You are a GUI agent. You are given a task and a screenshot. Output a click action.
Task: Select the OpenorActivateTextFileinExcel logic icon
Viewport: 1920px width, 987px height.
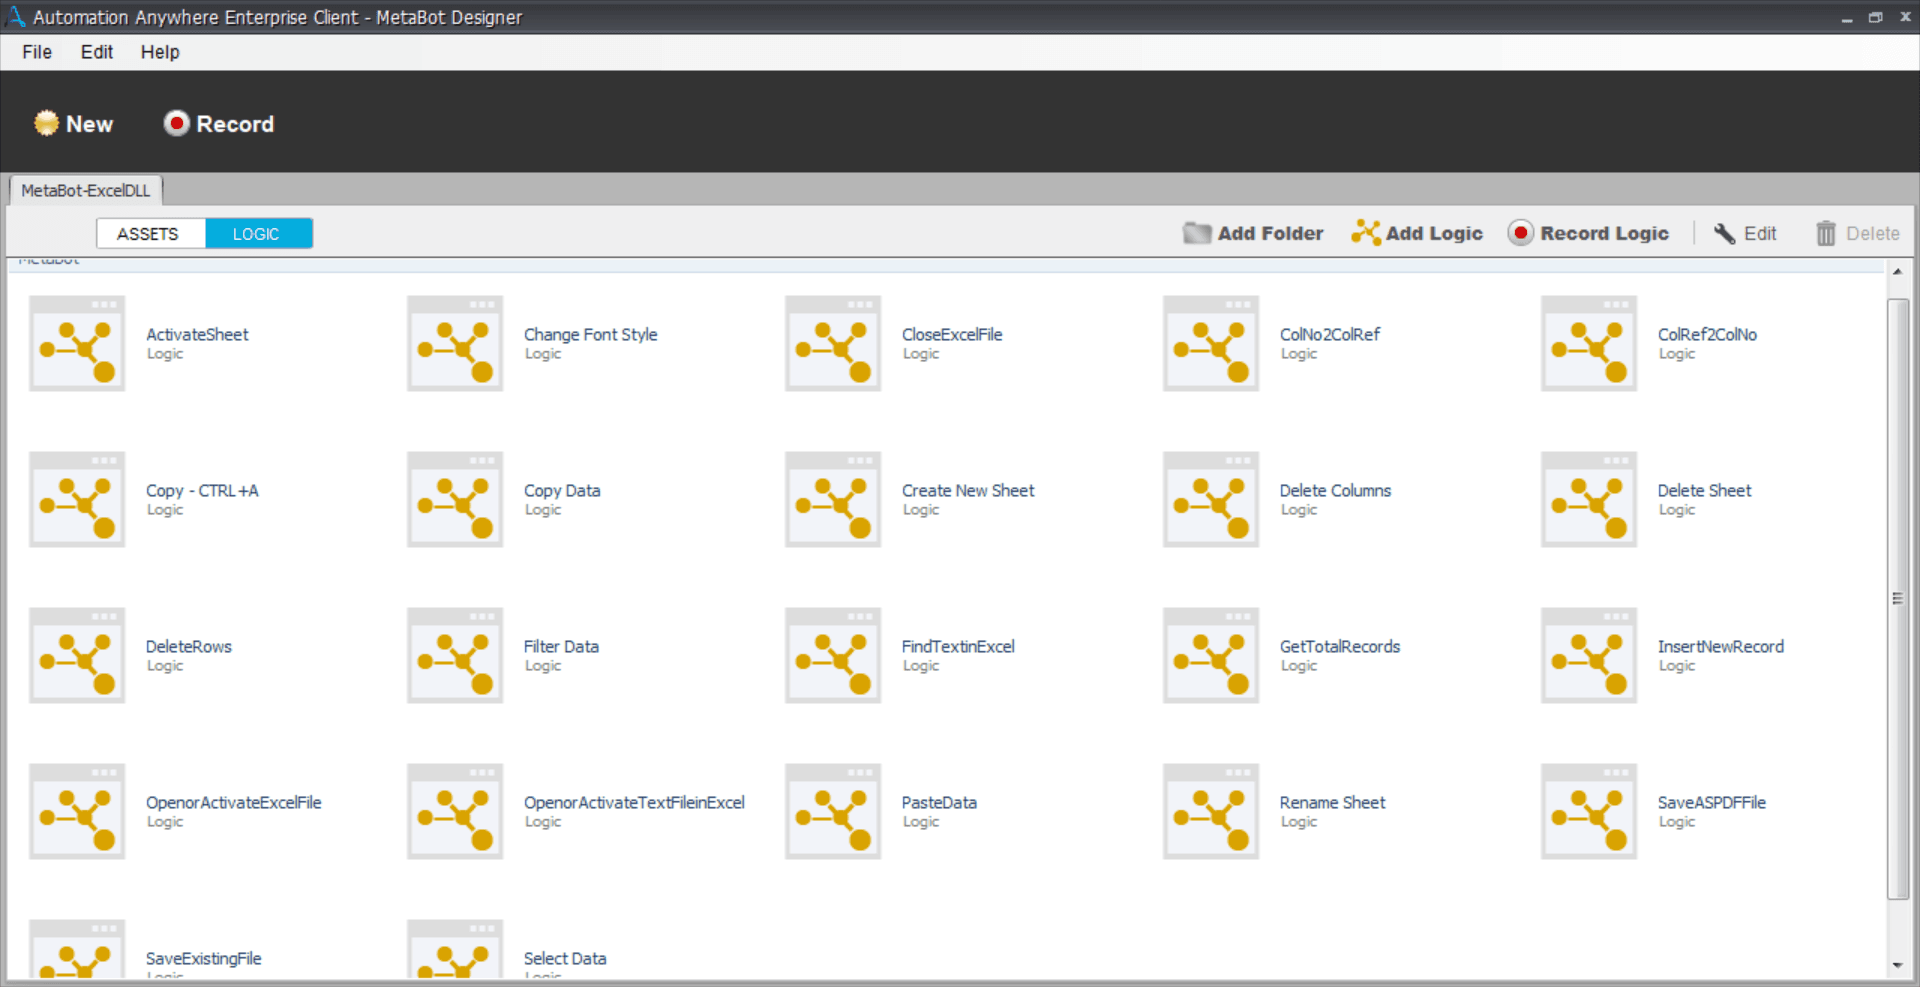pyautogui.click(x=455, y=811)
